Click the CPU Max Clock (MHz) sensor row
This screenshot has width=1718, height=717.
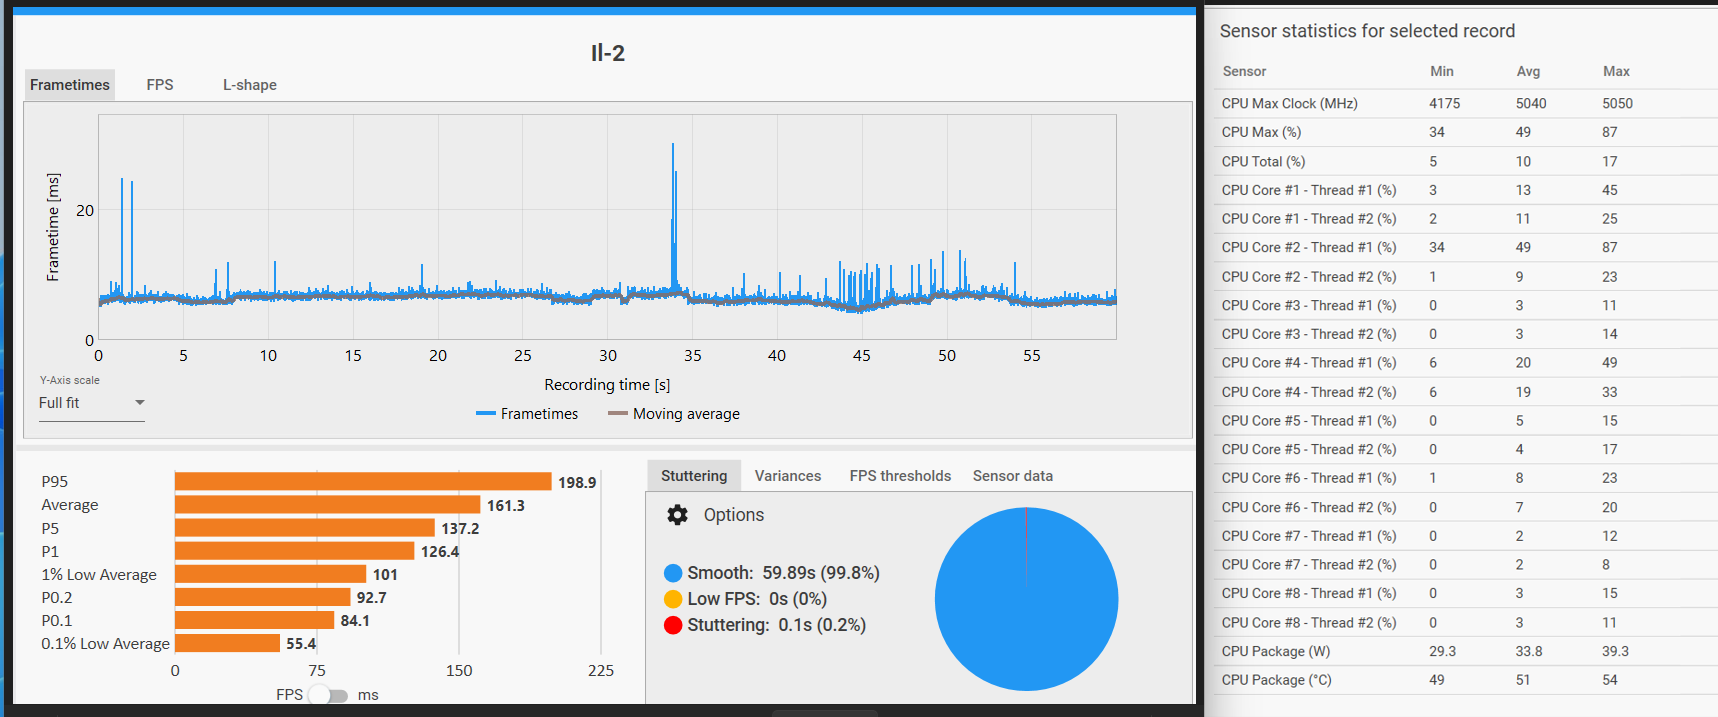click(x=1461, y=104)
